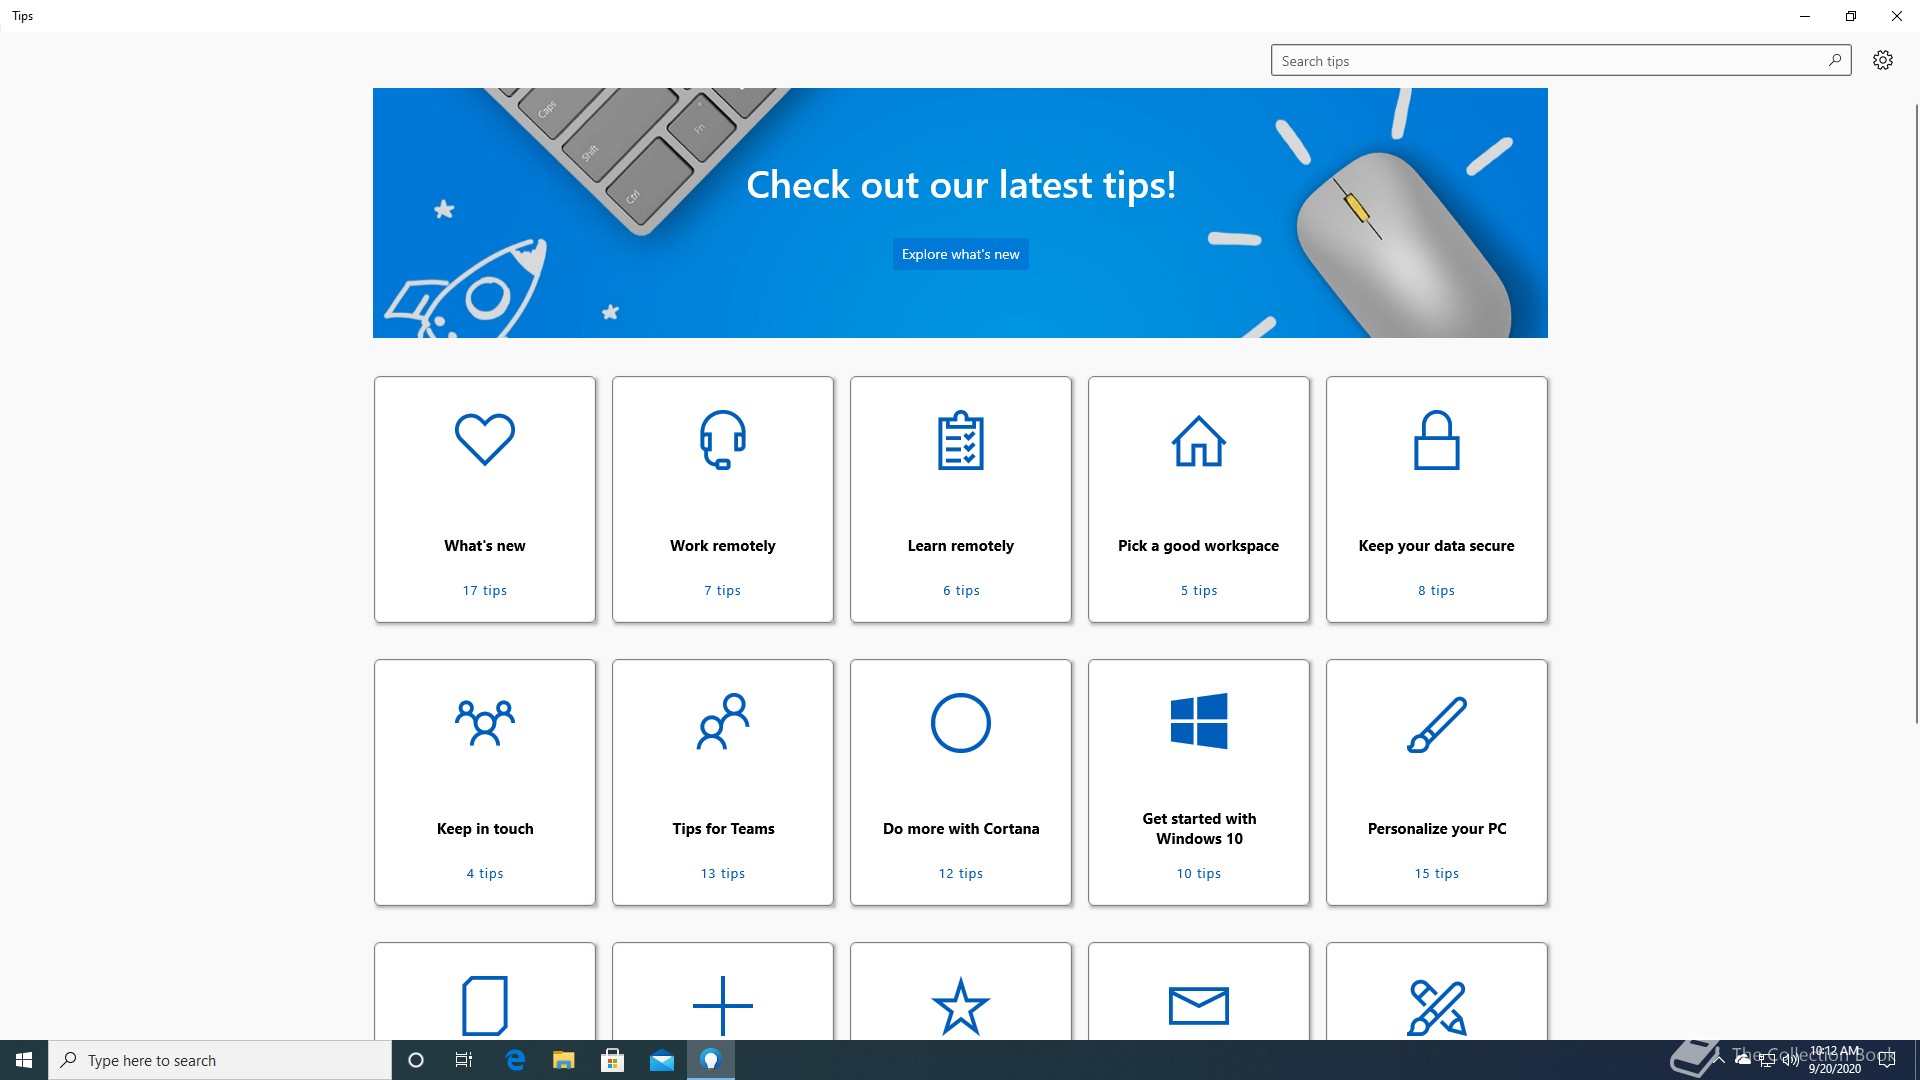Open the star icon tile at bottom

coord(960,1005)
